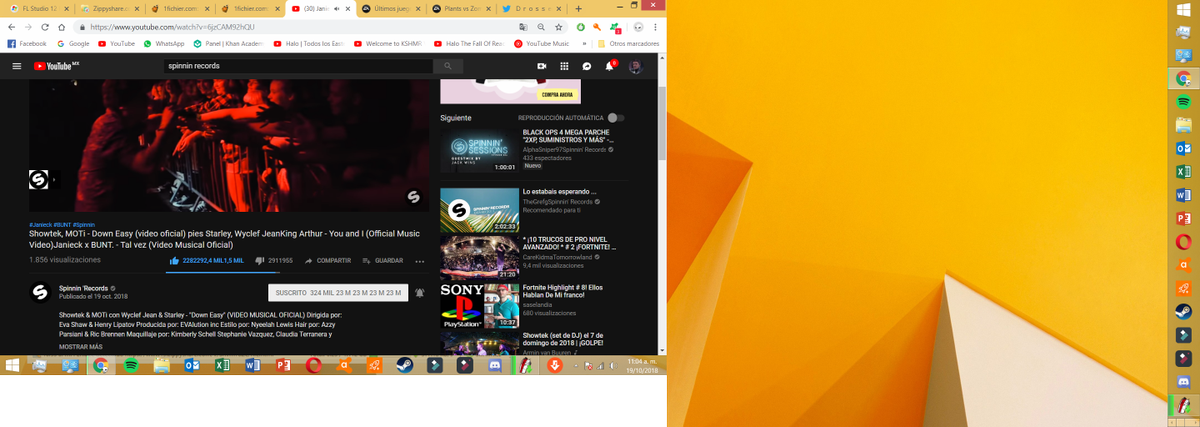Screen dimensions: 1200x427
Task: Open the YouTube account avatar menu
Action: [635, 66]
